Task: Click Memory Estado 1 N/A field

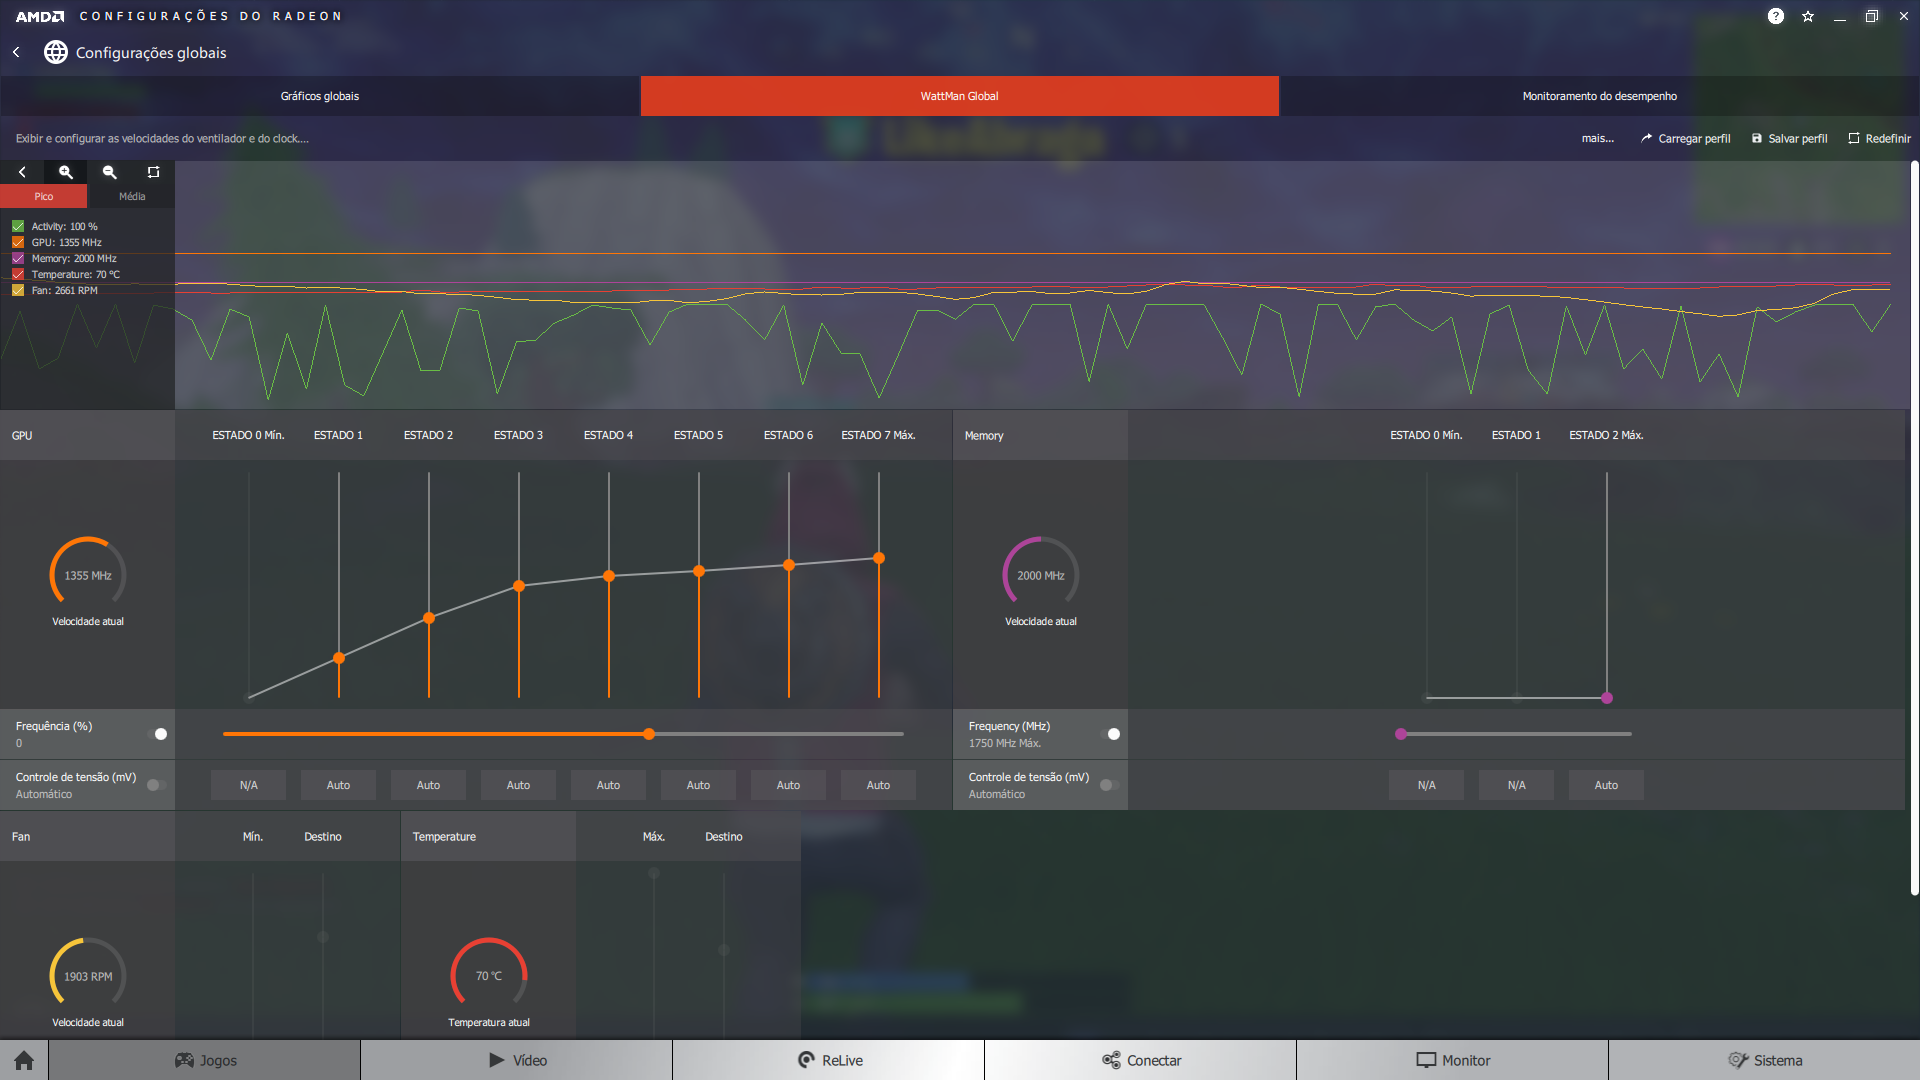Action: [x=1517, y=785]
